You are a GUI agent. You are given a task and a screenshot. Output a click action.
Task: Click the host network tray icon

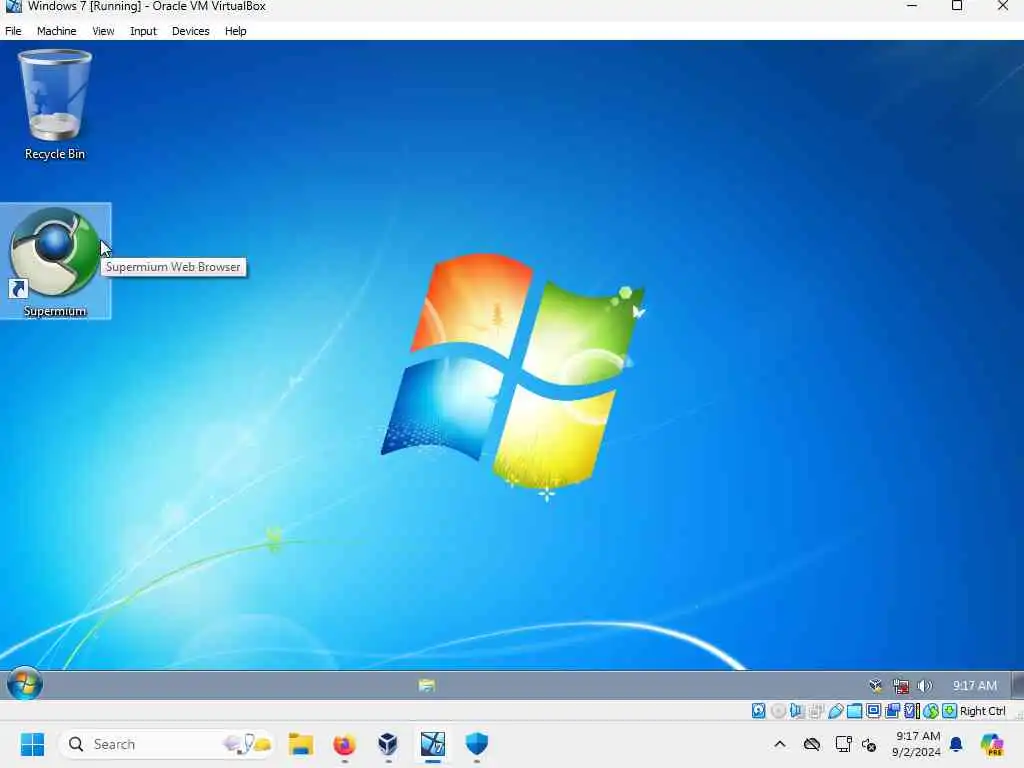(843, 744)
